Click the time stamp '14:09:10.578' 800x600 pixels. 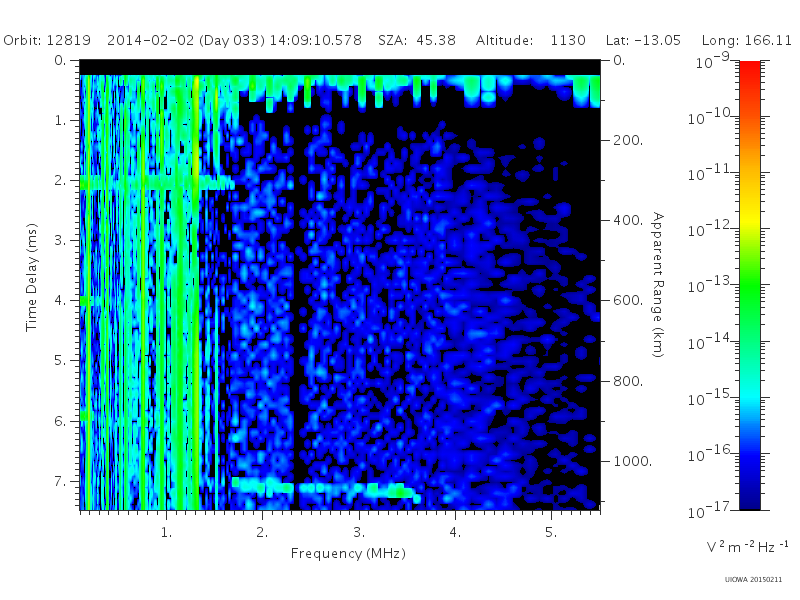pyautogui.click(x=315, y=40)
